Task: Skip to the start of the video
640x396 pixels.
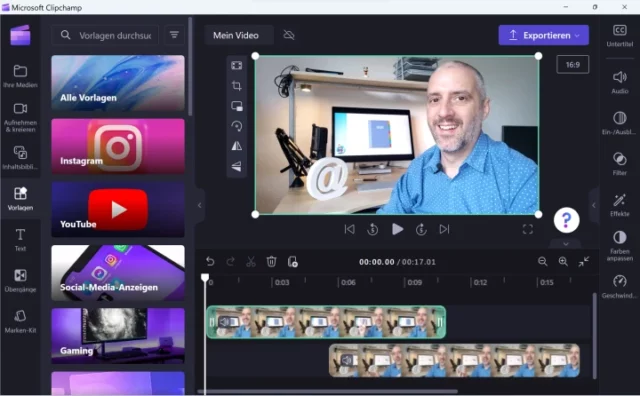Action: (349, 229)
